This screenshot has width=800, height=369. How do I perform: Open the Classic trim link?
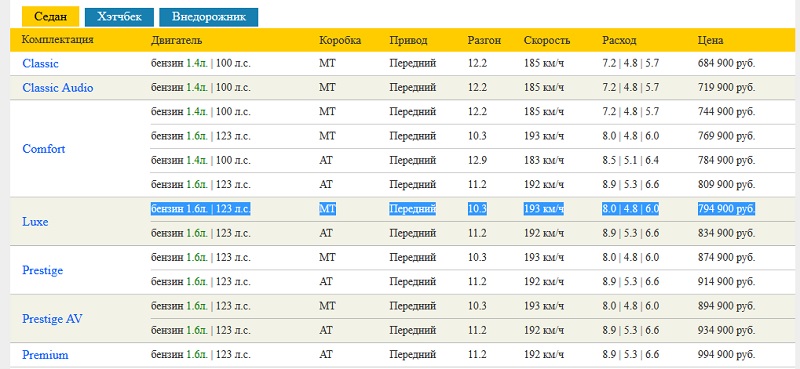(40, 63)
